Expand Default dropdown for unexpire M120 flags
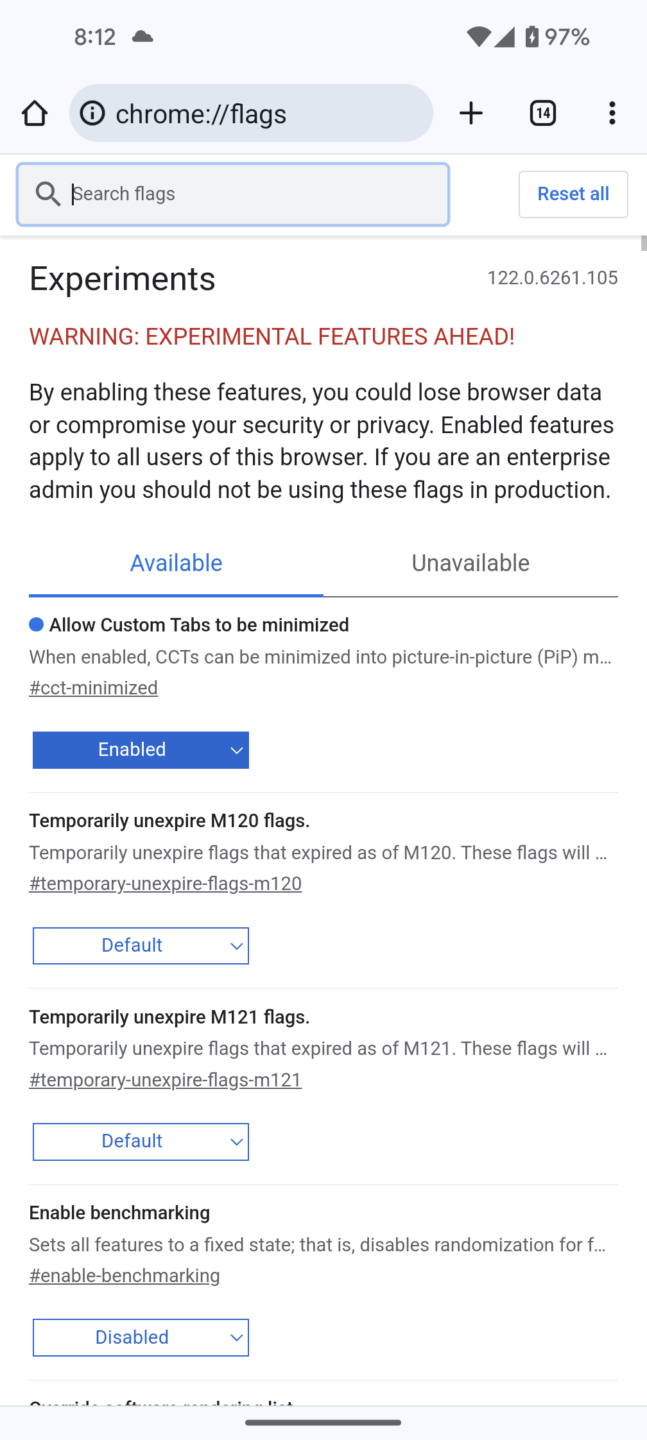This screenshot has height=1440, width=647. tap(141, 946)
